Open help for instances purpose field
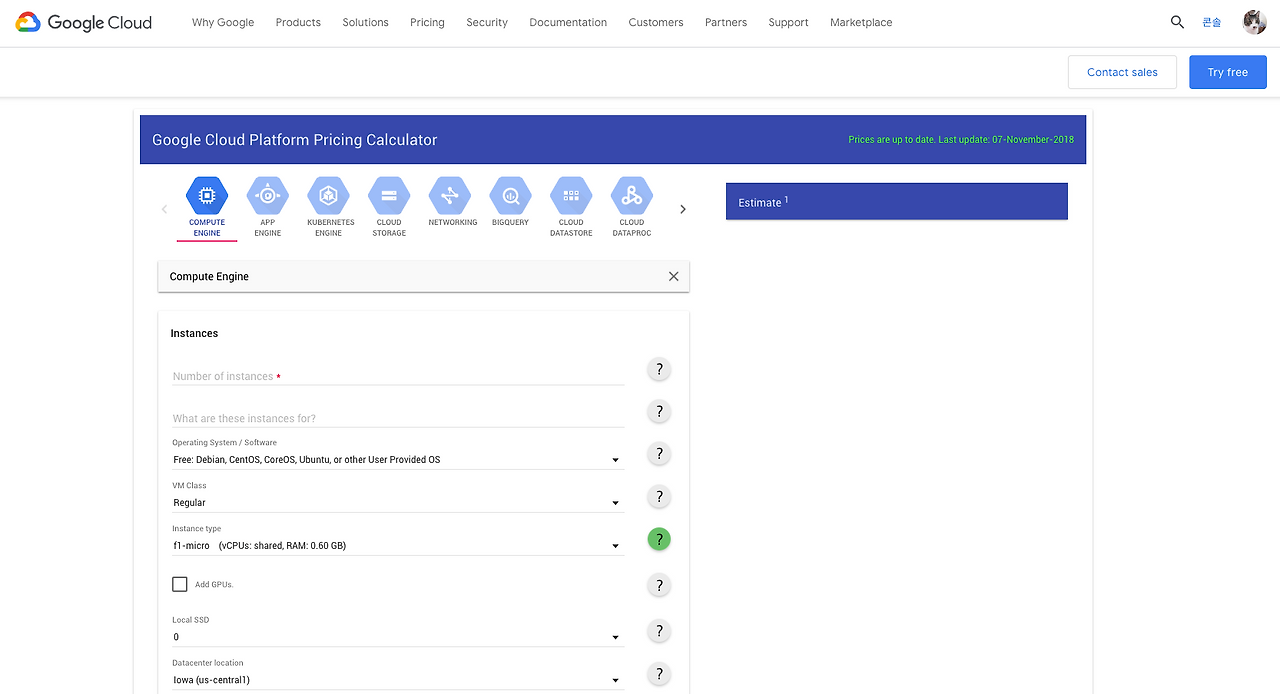The height and width of the screenshot is (694, 1280). pos(659,411)
